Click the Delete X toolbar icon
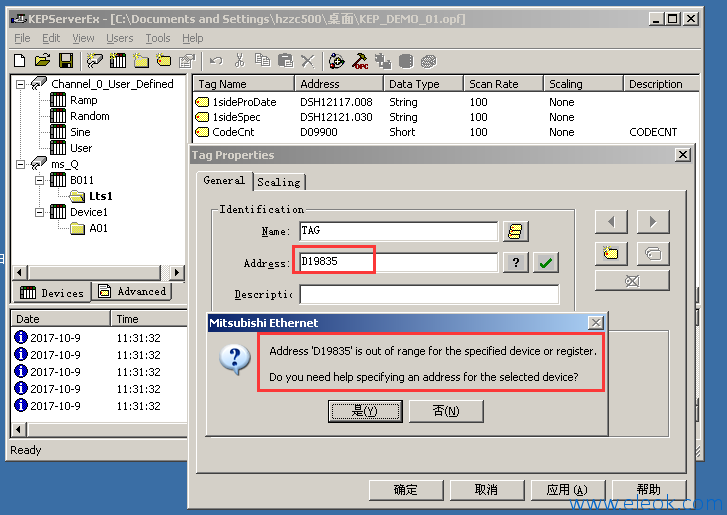727x515 pixels. (x=307, y=61)
